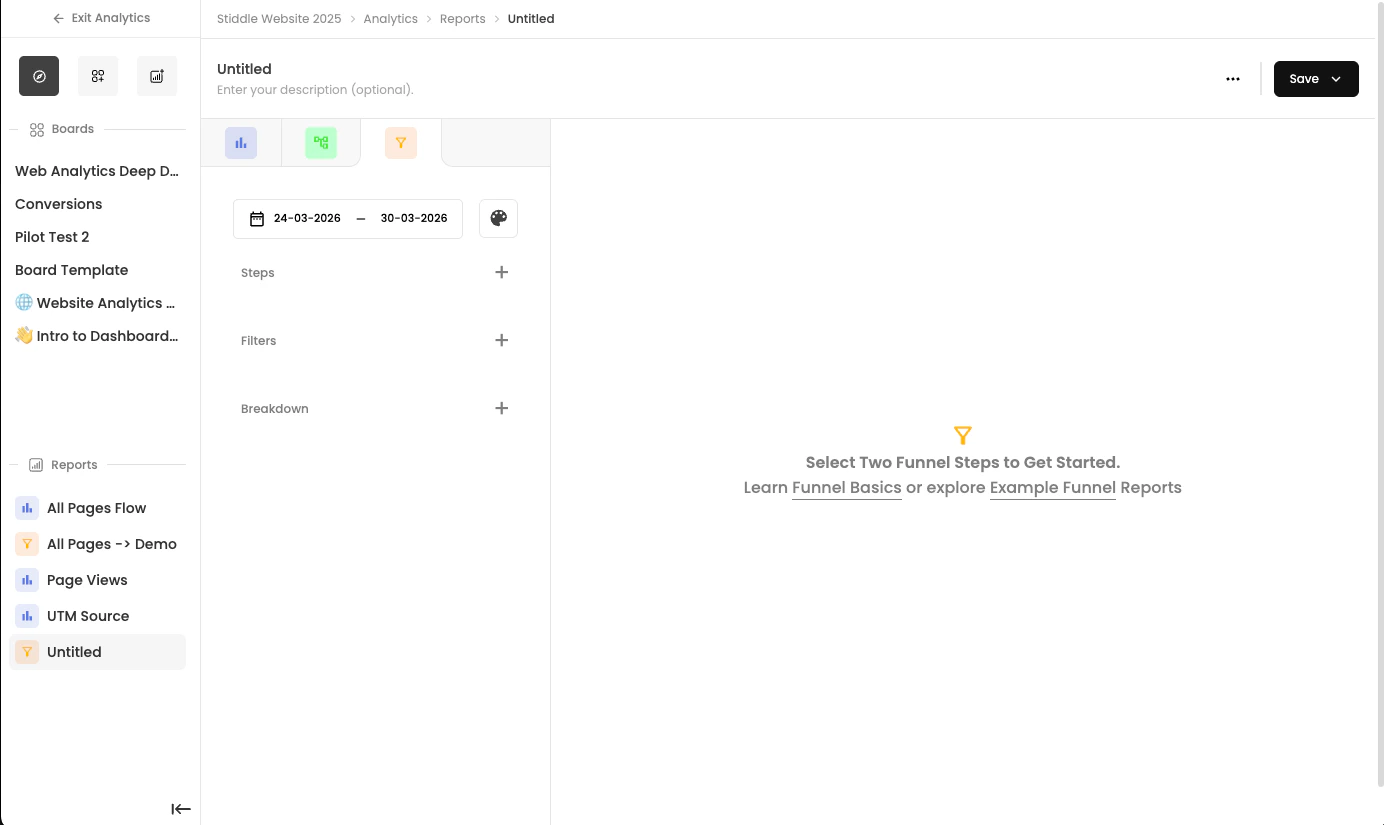This screenshot has width=1384, height=825.
Task: Add a breakdown with Breakdown plus icon
Action: pyautogui.click(x=502, y=408)
